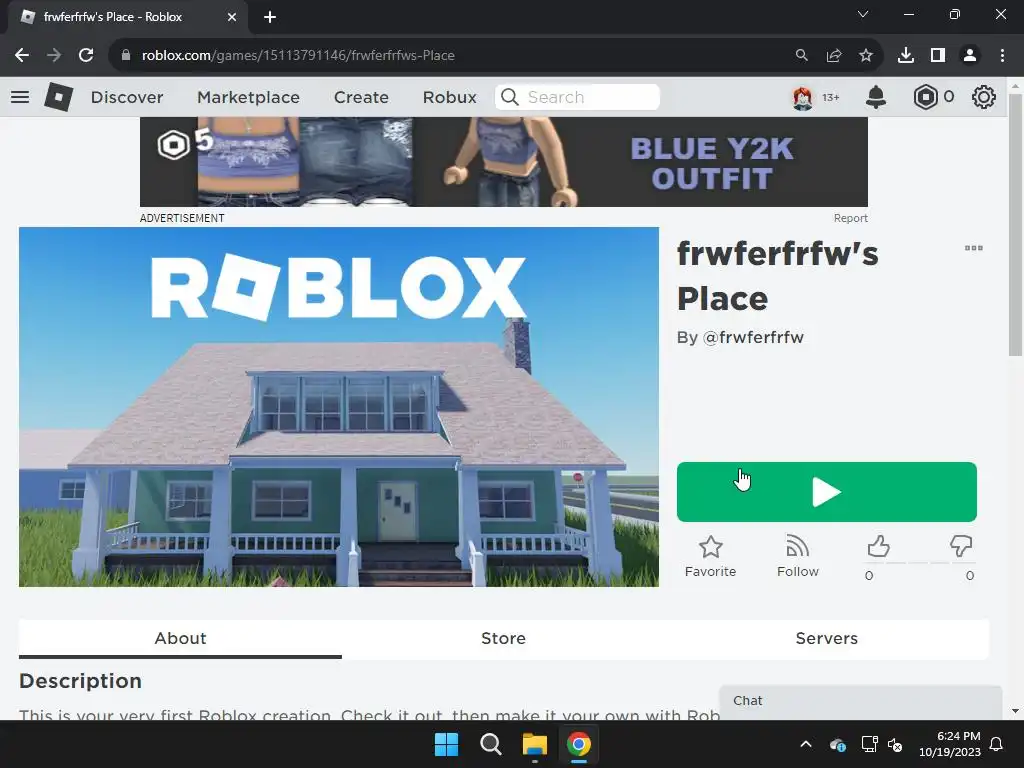Image resolution: width=1024 pixels, height=768 pixels.
Task: Click the address bar URL
Action: click(x=298, y=56)
